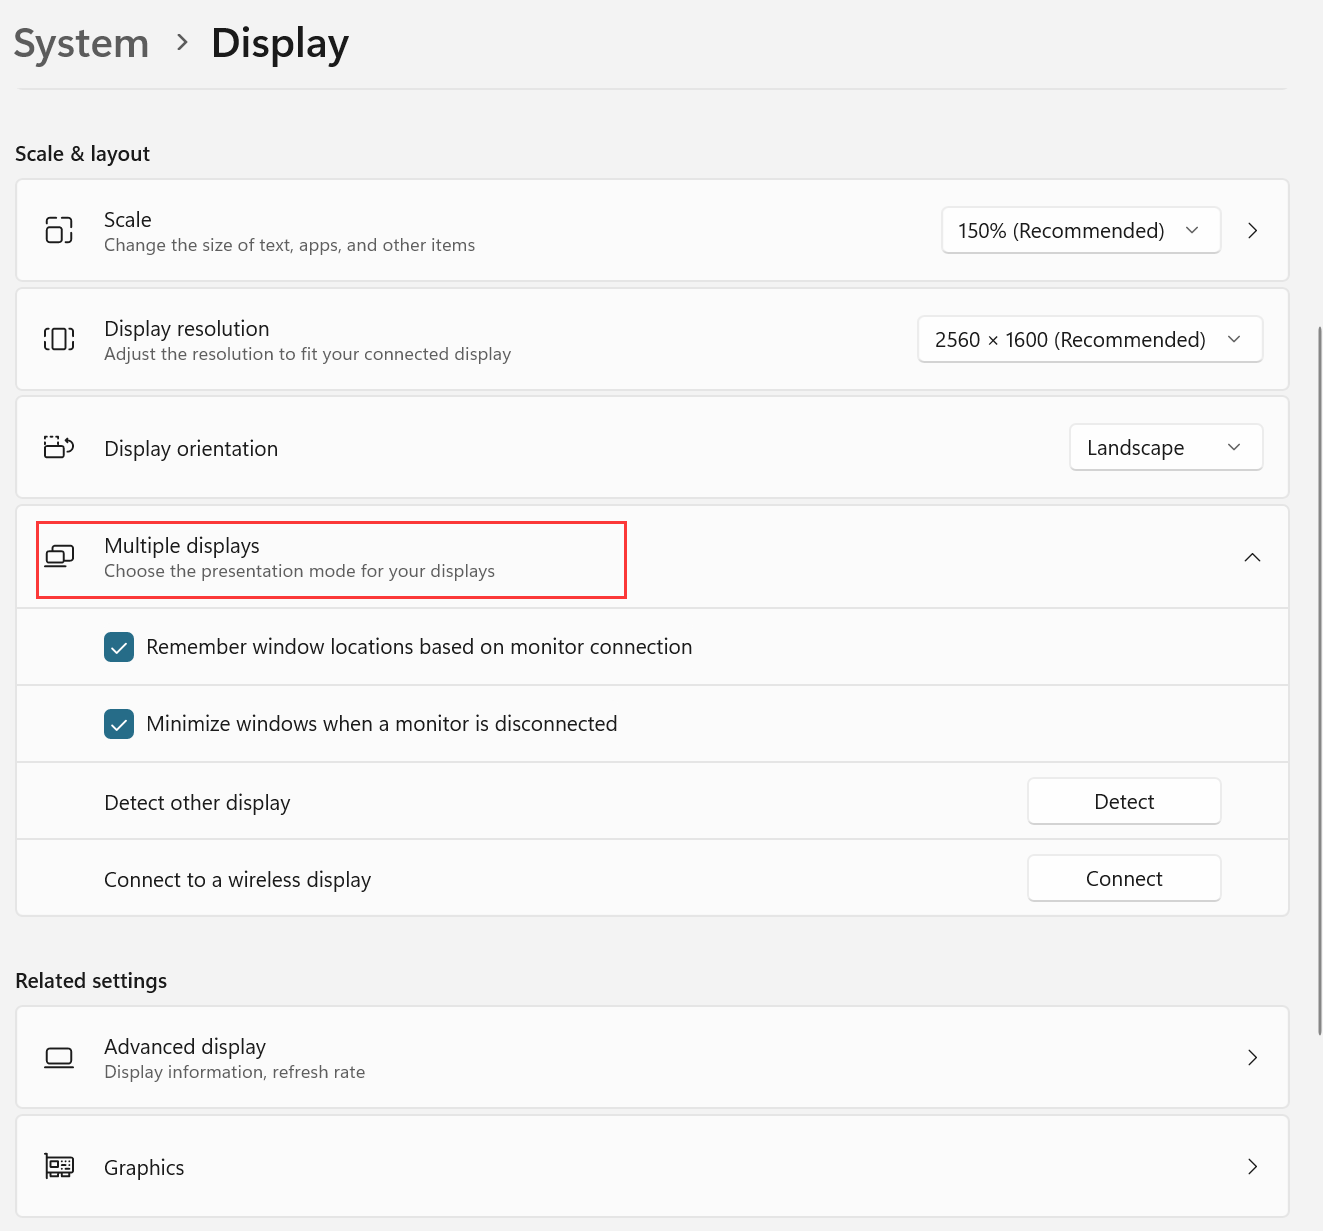Click the Display orientation icon
This screenshot has height=1231, width=1323.
click(59, 447)
